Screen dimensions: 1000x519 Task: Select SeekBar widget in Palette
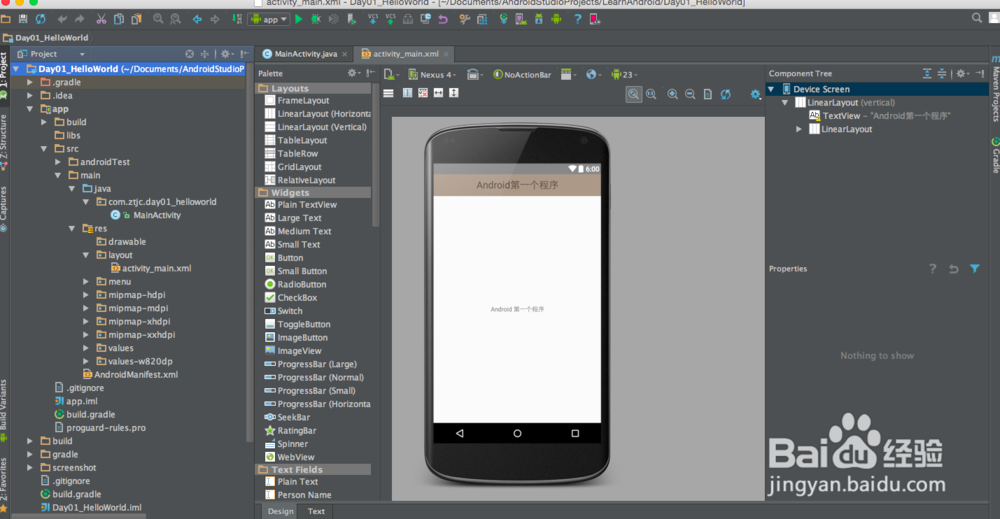(293, 418)
